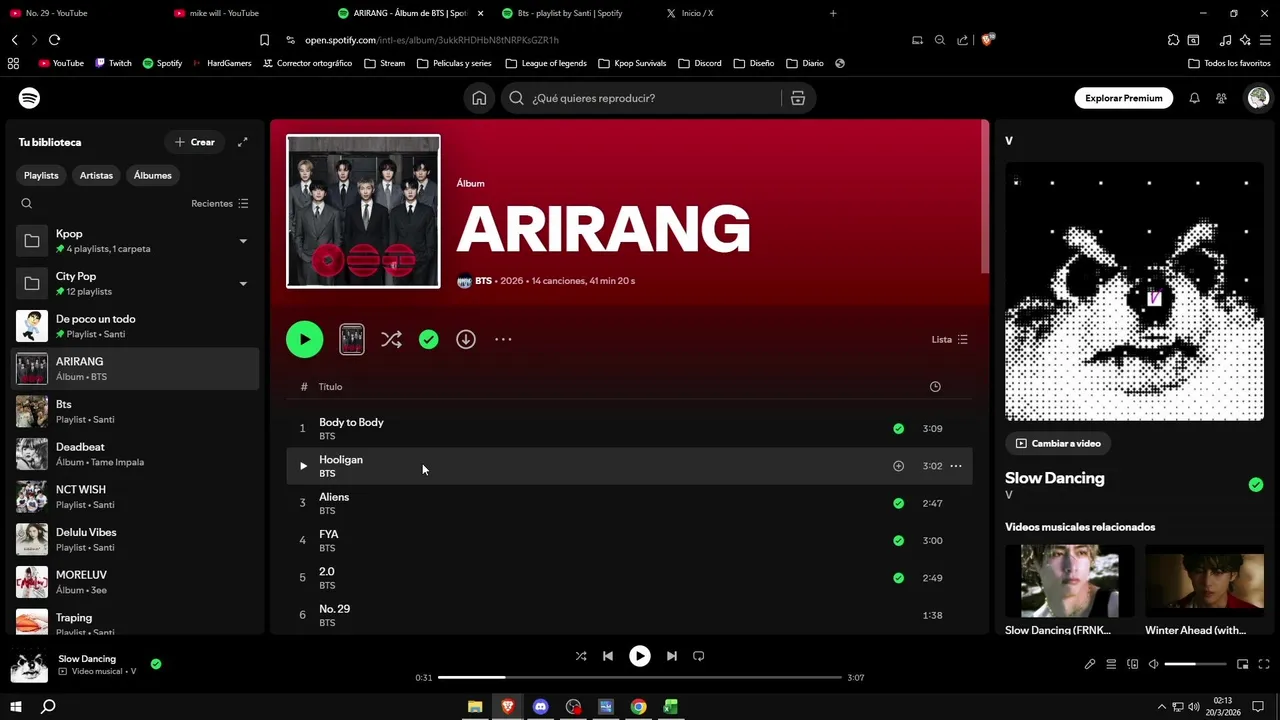Click Cambiar a video button
The image size is (1280, 720).
click(x=1058, y=443)
